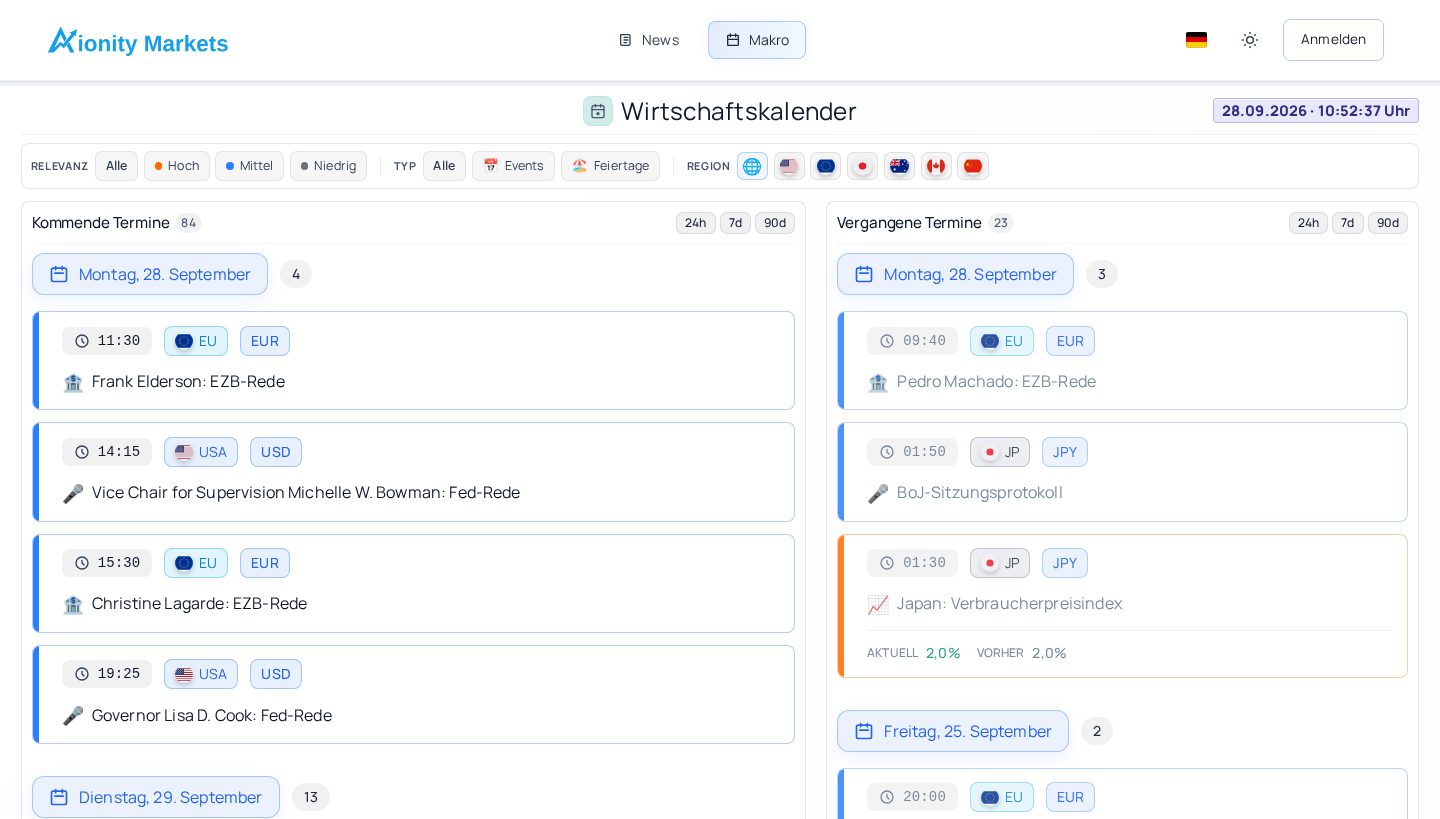Screen dimensions: 1440x819
Task: Open Governor Lisa D. Cook: Fed-Rede
Action: point(414,694)
